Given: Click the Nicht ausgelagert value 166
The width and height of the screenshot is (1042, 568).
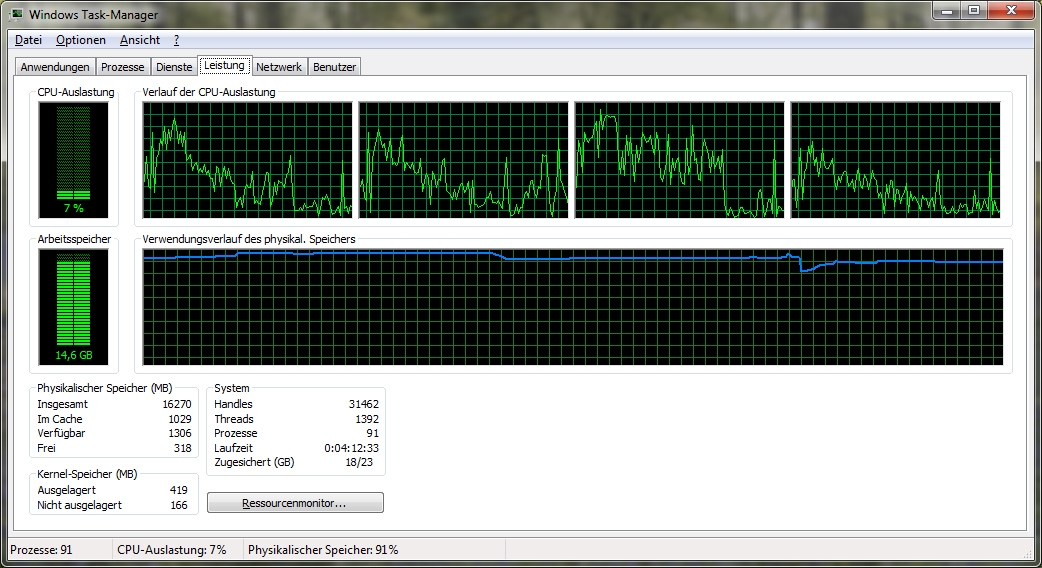Looking at the screenshot, I should pos(179,505).
